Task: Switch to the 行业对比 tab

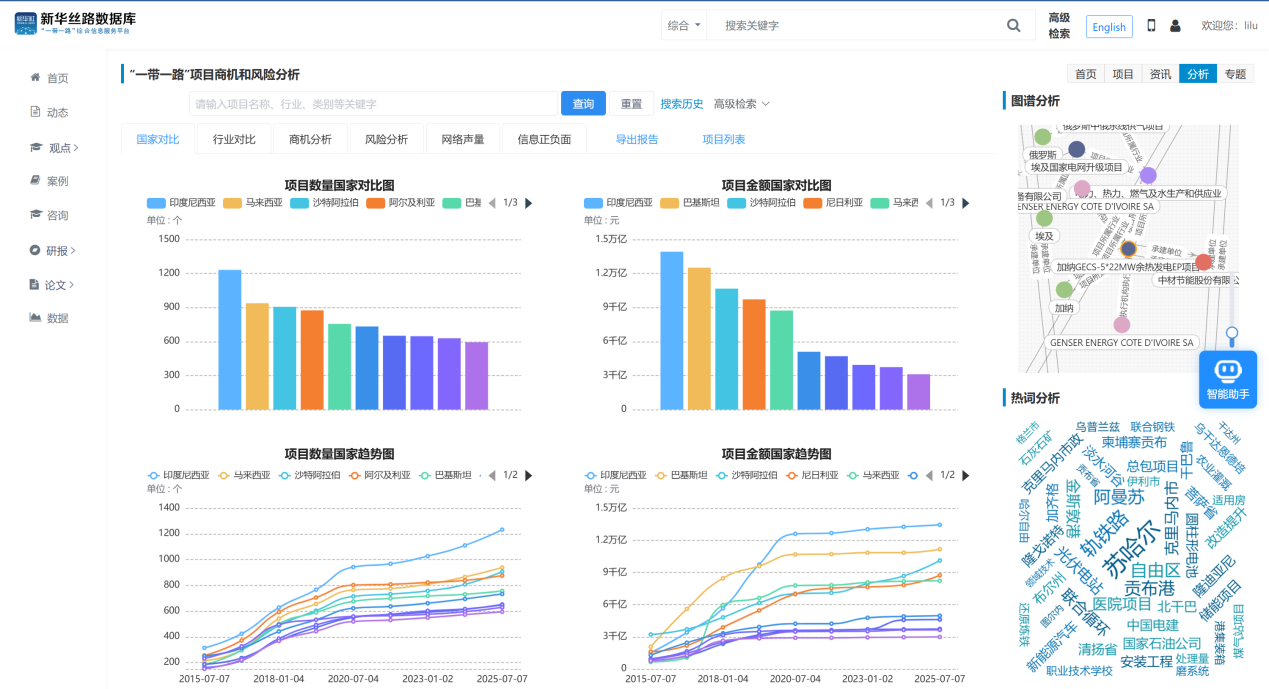Action: pyautogui.click(x=234, y=140)
